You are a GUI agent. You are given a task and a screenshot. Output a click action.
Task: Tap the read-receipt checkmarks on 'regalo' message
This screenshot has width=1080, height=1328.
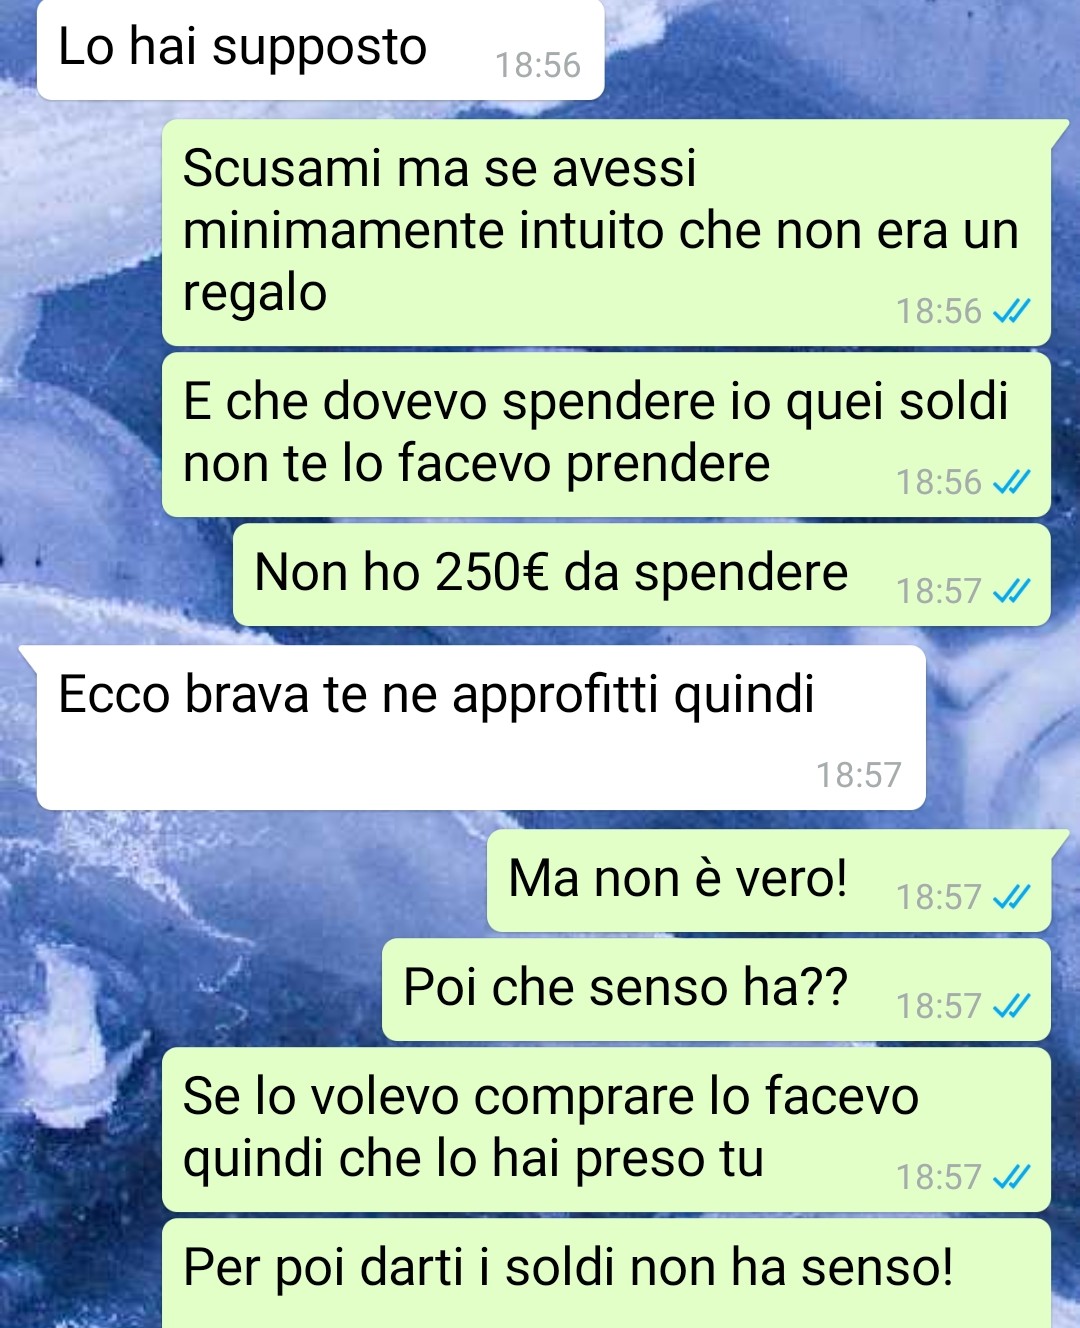coord(1011,312)
